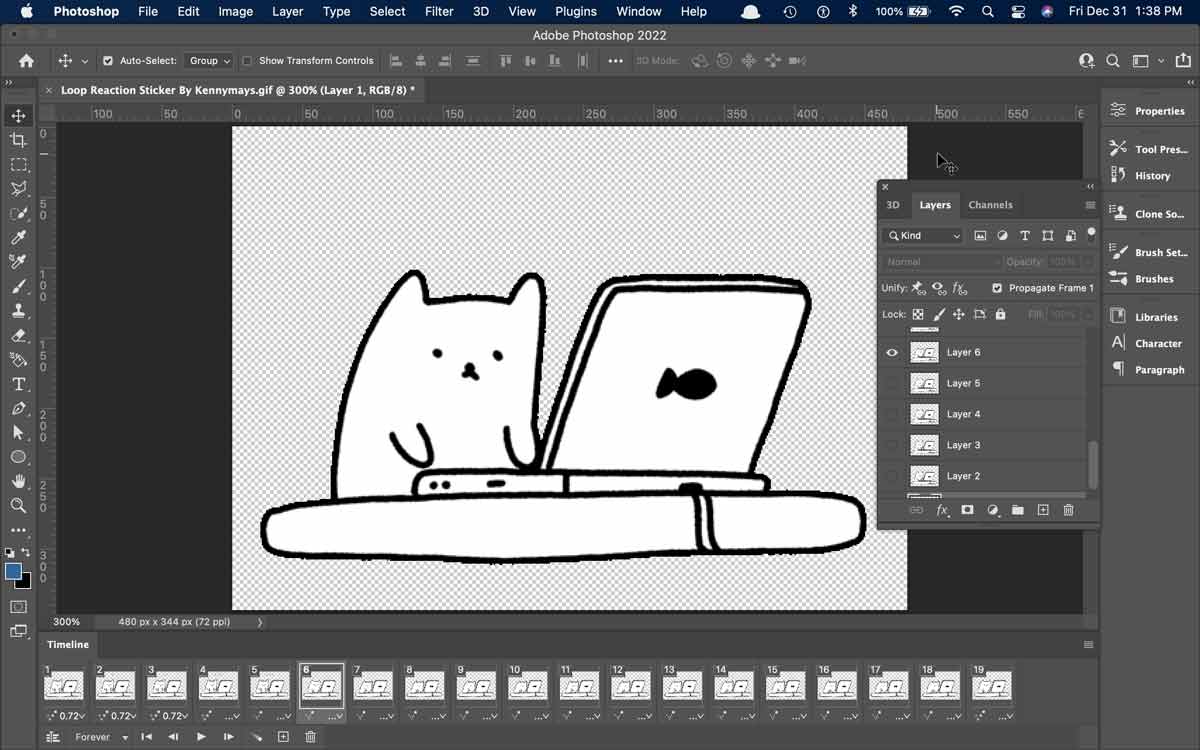Open the Photoshop search icon

pyautogui.click(x=1113, y=61)
